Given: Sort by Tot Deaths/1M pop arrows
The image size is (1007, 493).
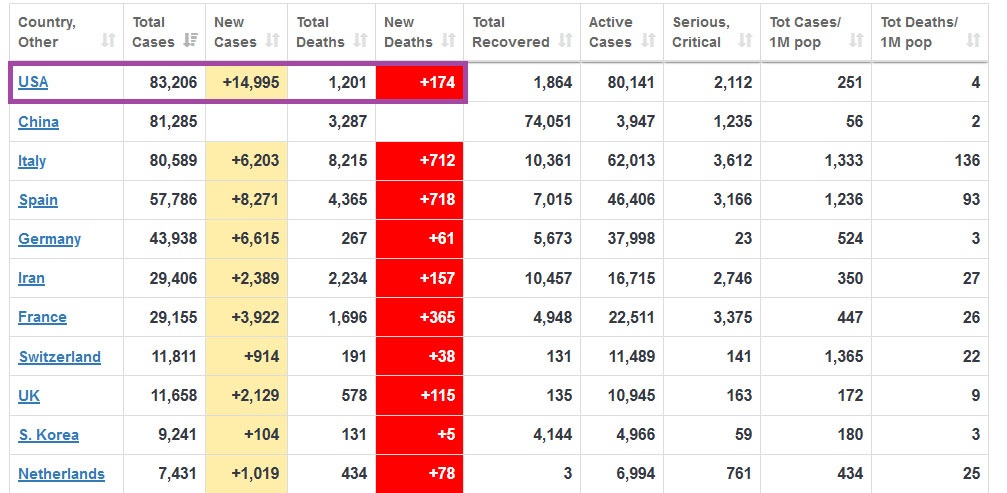Looking at the screenshot, I should pyautogui.click(x=973, y=41).
